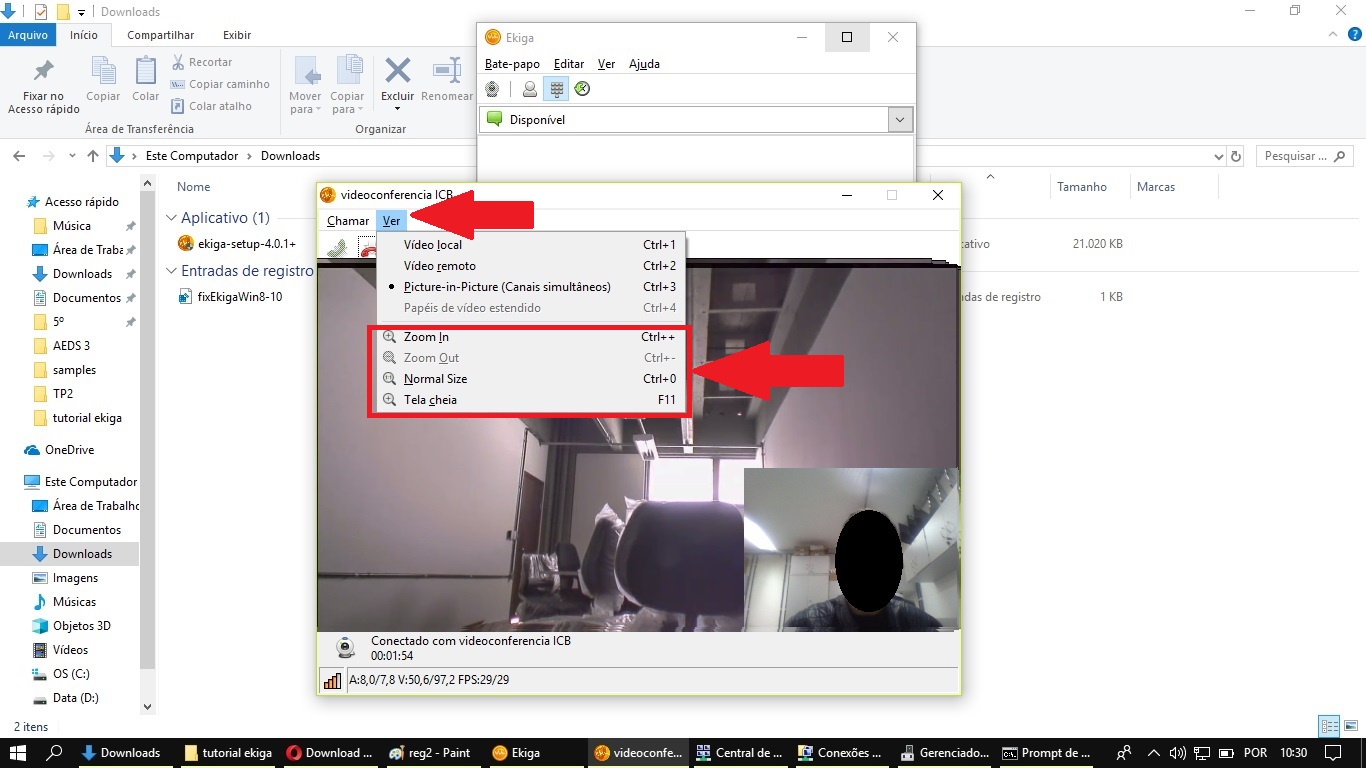1366x768 pixels.
Task: Collapse the Aplicativo group
Action: (172, 218)
